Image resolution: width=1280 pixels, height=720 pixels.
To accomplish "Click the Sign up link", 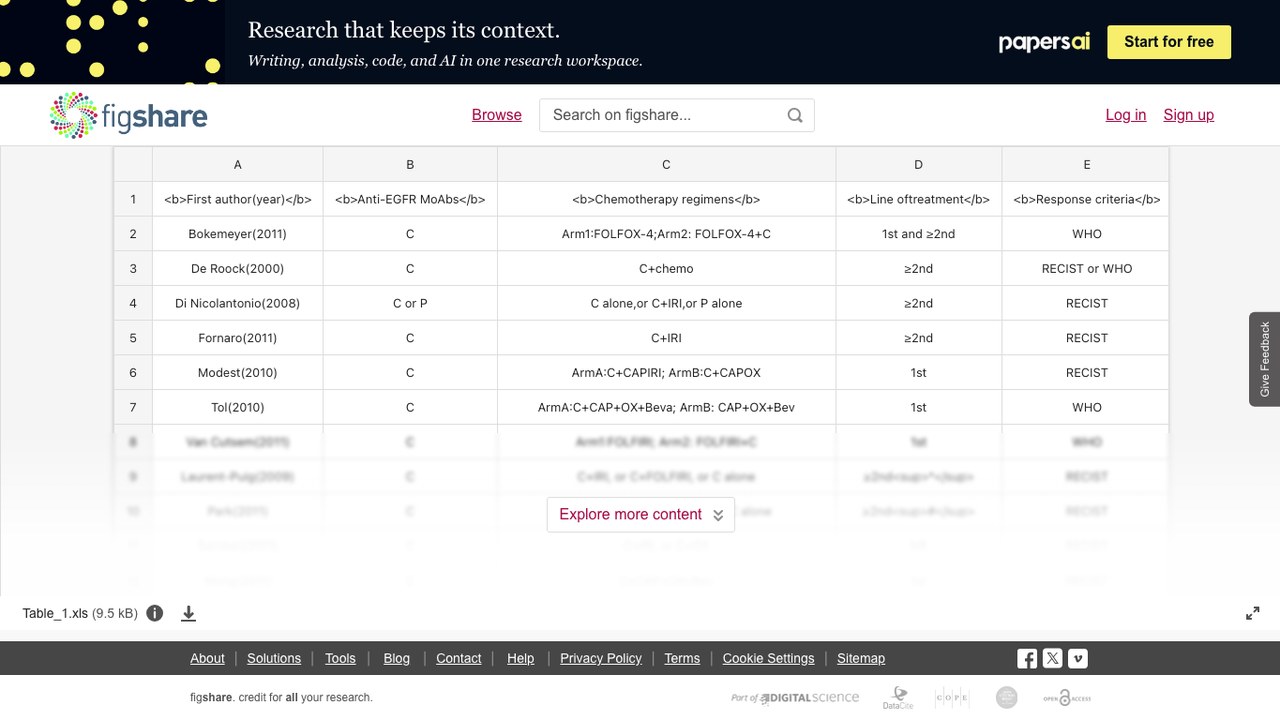I will tap(1189, 115).
